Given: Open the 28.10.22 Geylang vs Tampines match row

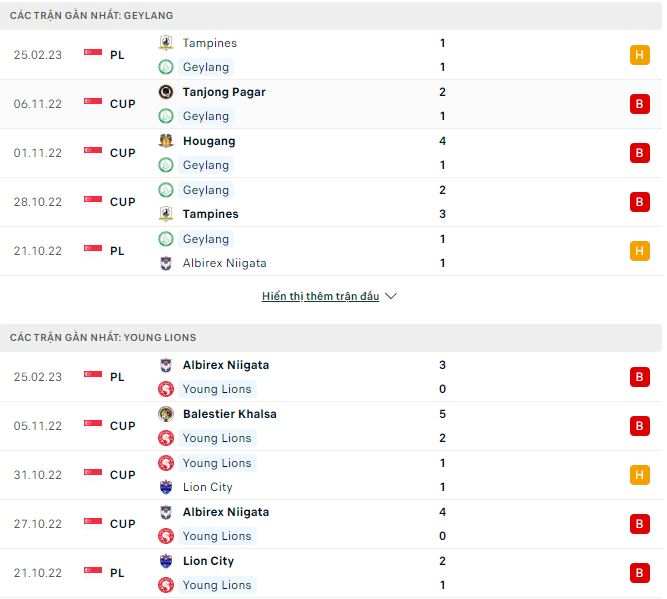Looking at the screenshot, I should pyautogui.click(x=330, y=202).
